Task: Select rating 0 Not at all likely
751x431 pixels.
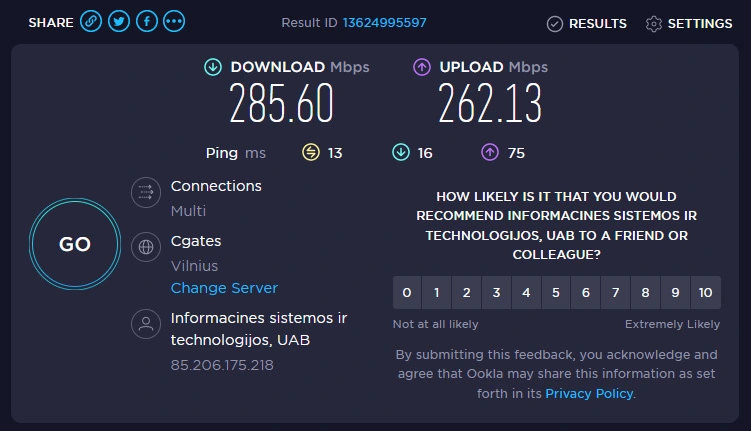Action: pos(407,293)
